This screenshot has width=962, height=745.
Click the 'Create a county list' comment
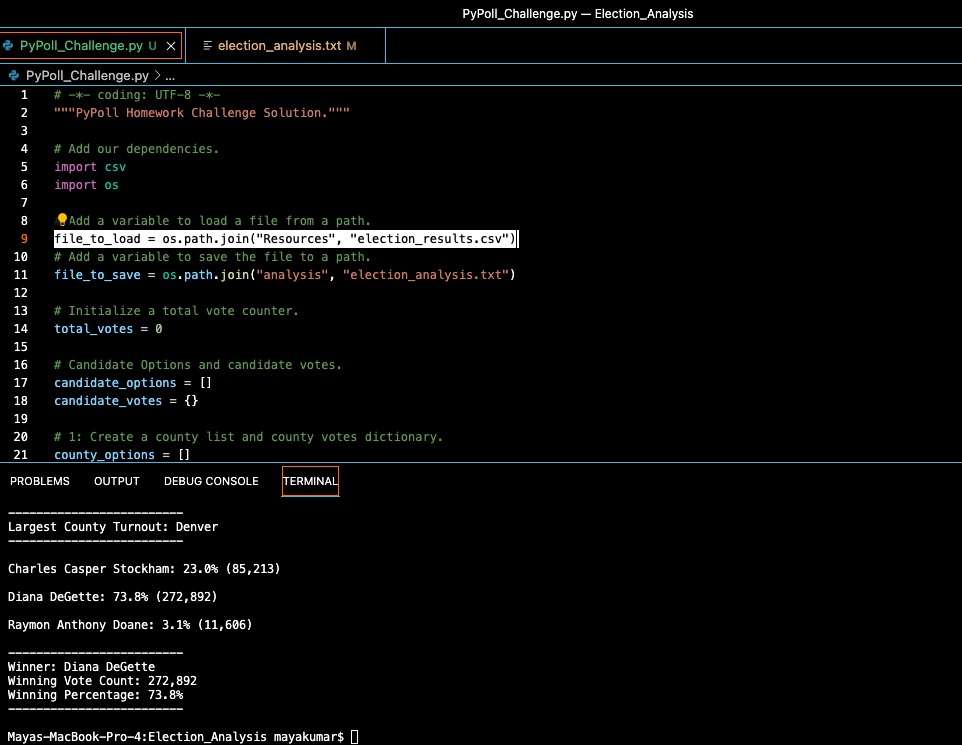[x=248, y=437]
